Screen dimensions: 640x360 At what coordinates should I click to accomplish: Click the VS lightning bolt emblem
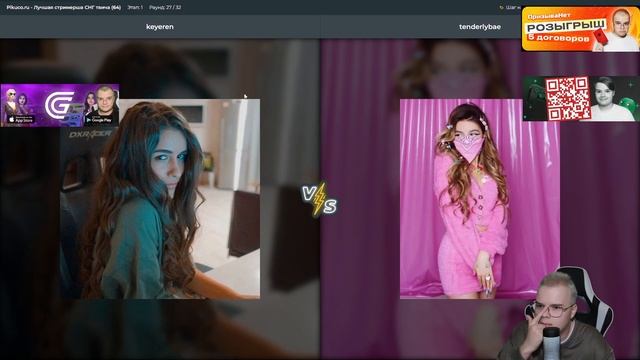320,200
